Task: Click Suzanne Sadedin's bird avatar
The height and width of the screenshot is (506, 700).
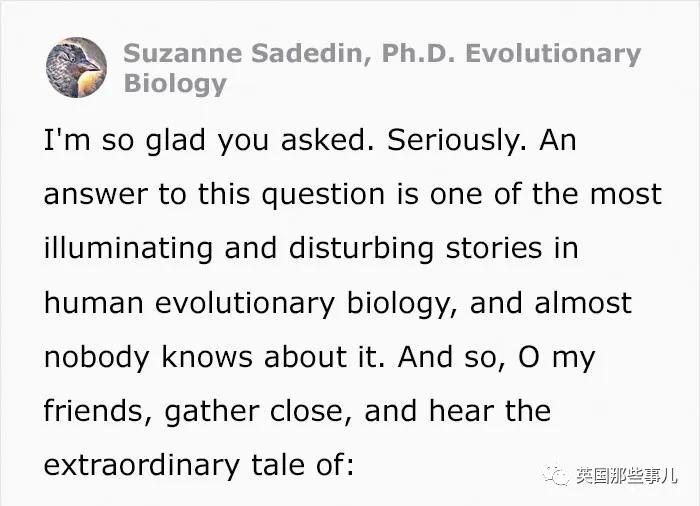Action: 76,67
